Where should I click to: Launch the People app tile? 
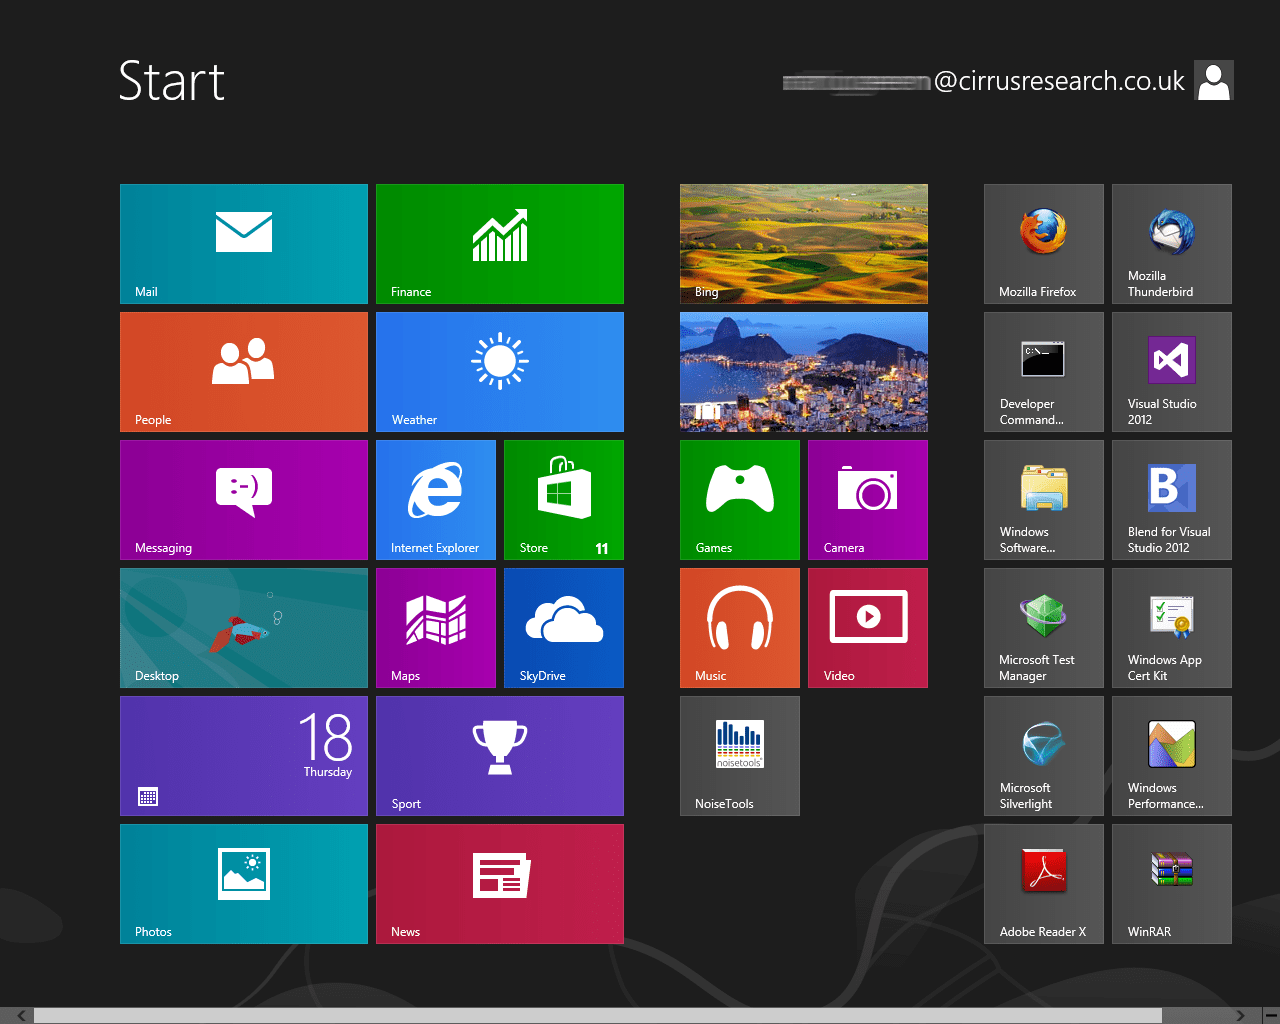[244, 372]
